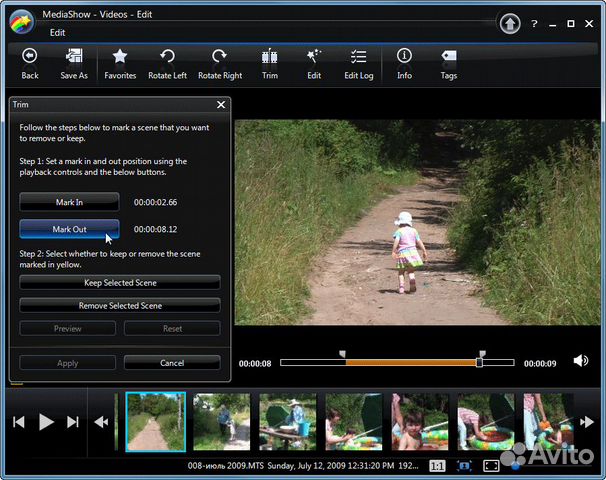Cancel the trim operation
The image size is (606, 480).
[x=172, y=363]
